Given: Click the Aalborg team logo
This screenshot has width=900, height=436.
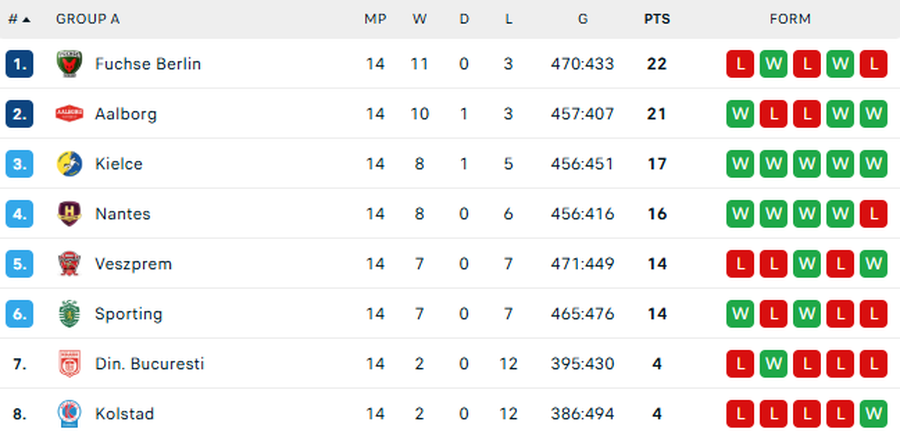Looking at the screenshot, I should [x=69, y=114].
